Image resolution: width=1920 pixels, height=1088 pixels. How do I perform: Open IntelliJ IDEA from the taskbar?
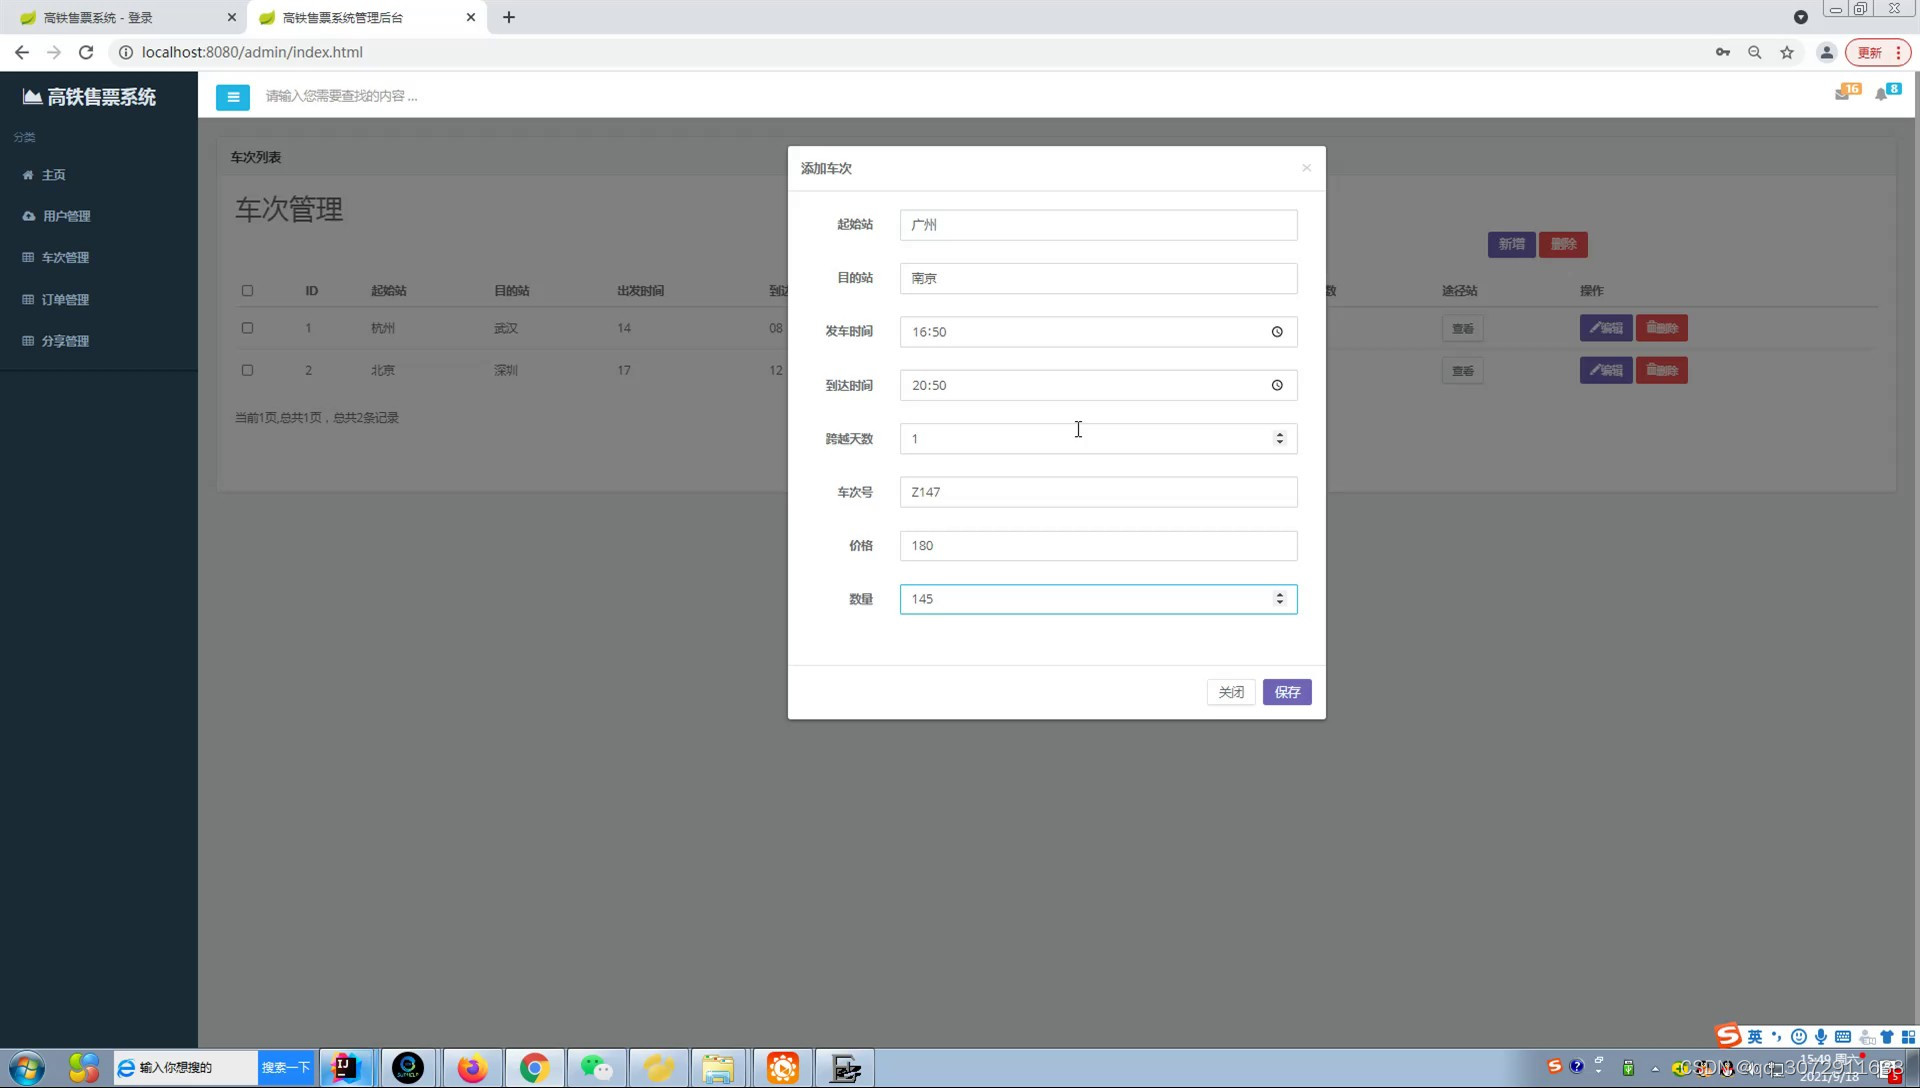point(346,1068)
